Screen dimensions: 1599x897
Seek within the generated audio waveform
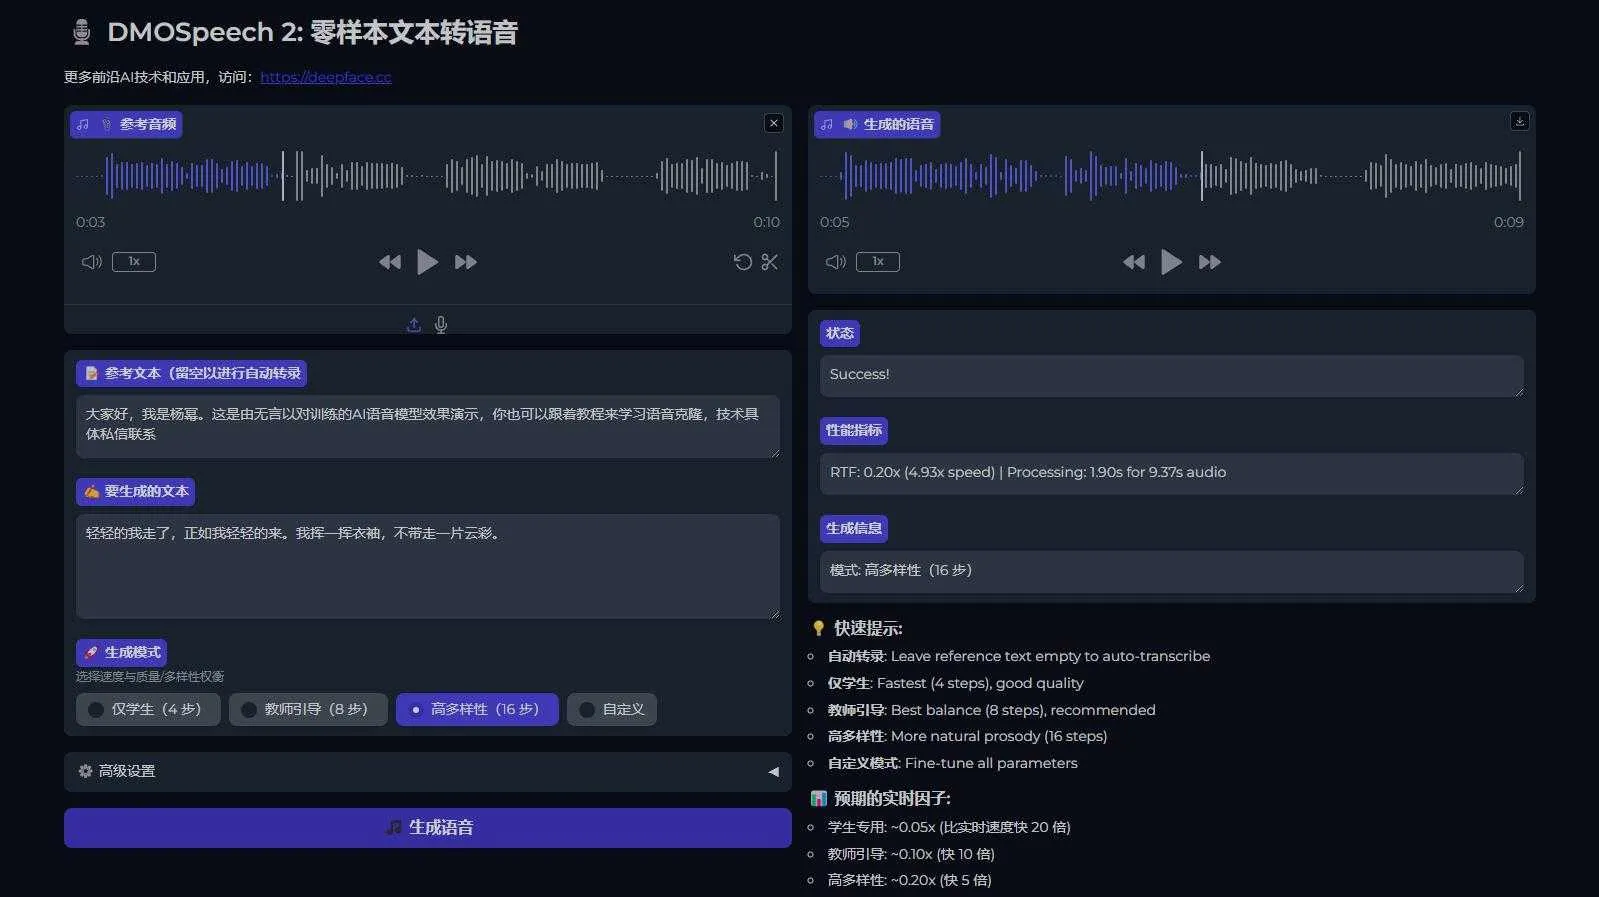point(1170,176)
